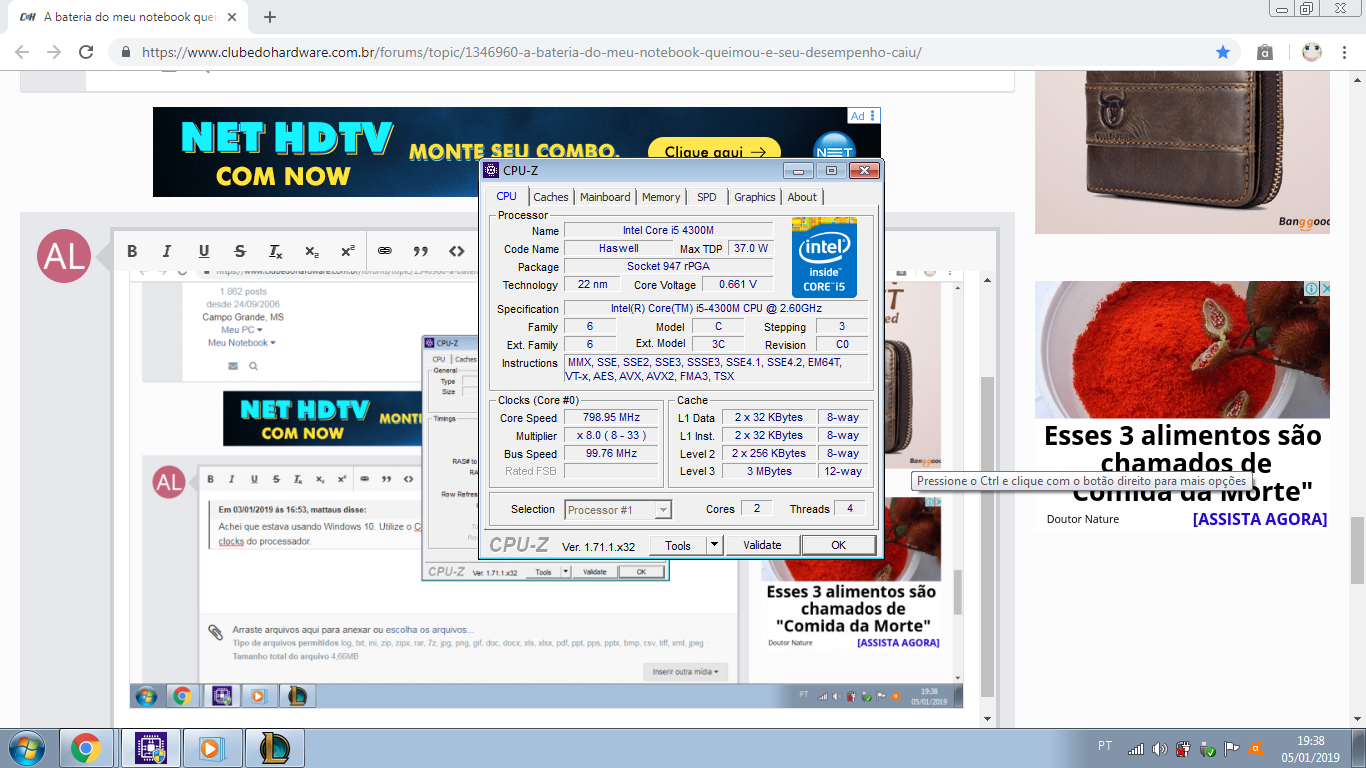Click the Doutor Nature label in right sidebar ad

pyautogui.click(x=1083, y=519)
